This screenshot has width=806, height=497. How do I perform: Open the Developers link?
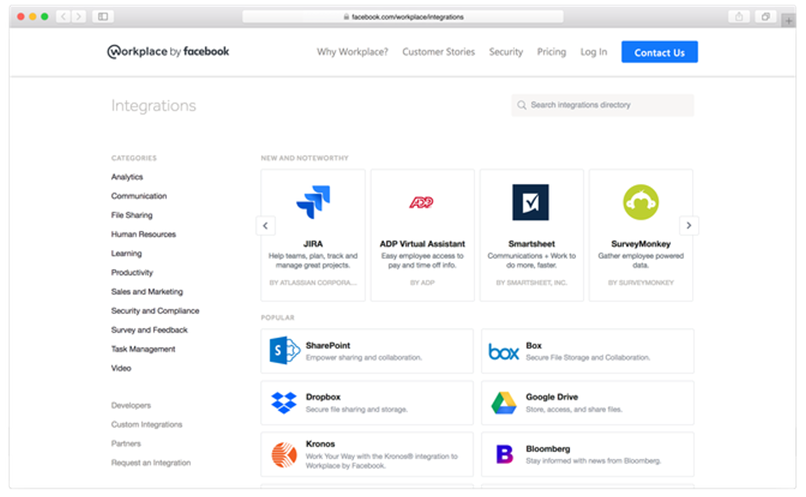(131, 405)
